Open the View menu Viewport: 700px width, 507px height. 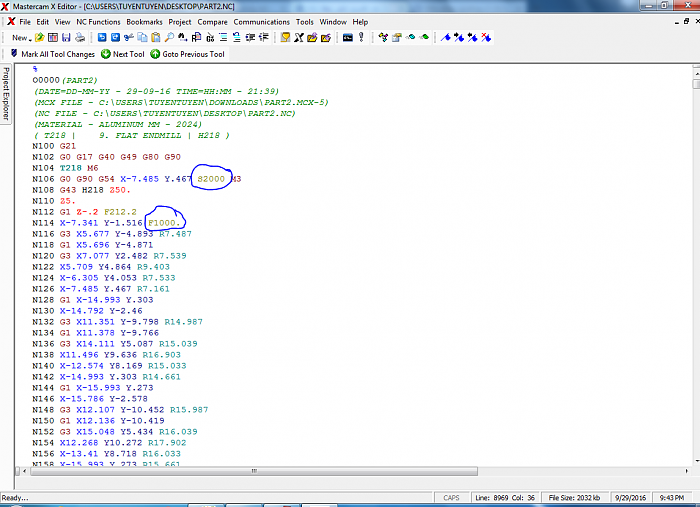pyautogui.click(x=62, y=22)
